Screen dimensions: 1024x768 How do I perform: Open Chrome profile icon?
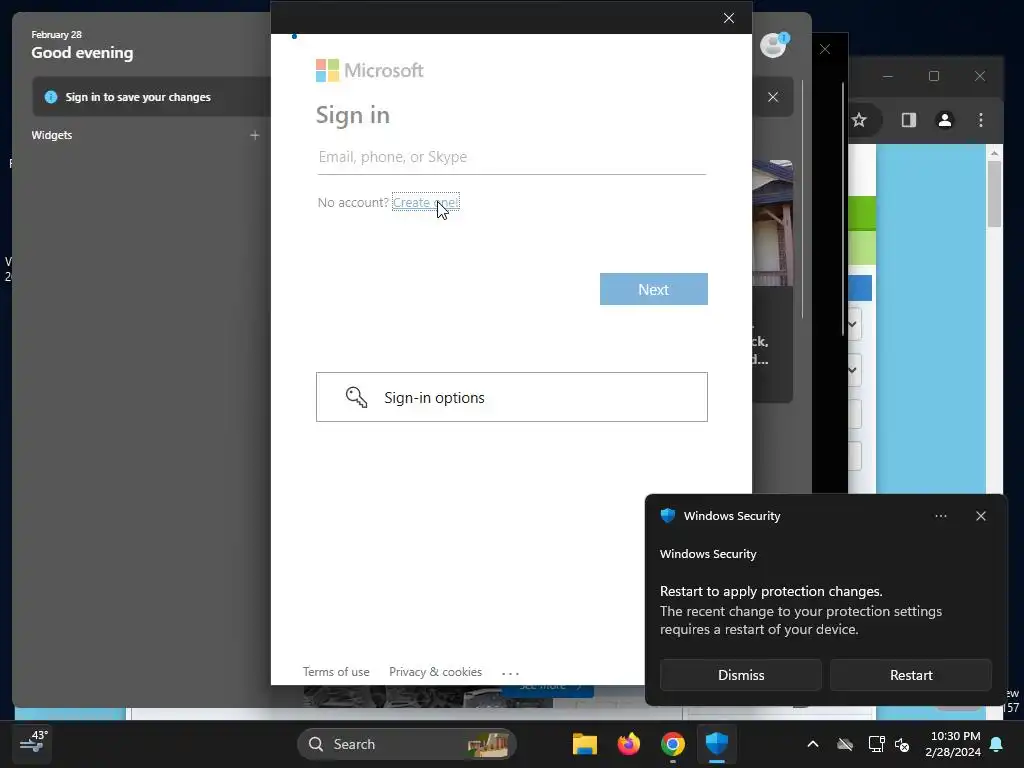[x=945, y=120]
